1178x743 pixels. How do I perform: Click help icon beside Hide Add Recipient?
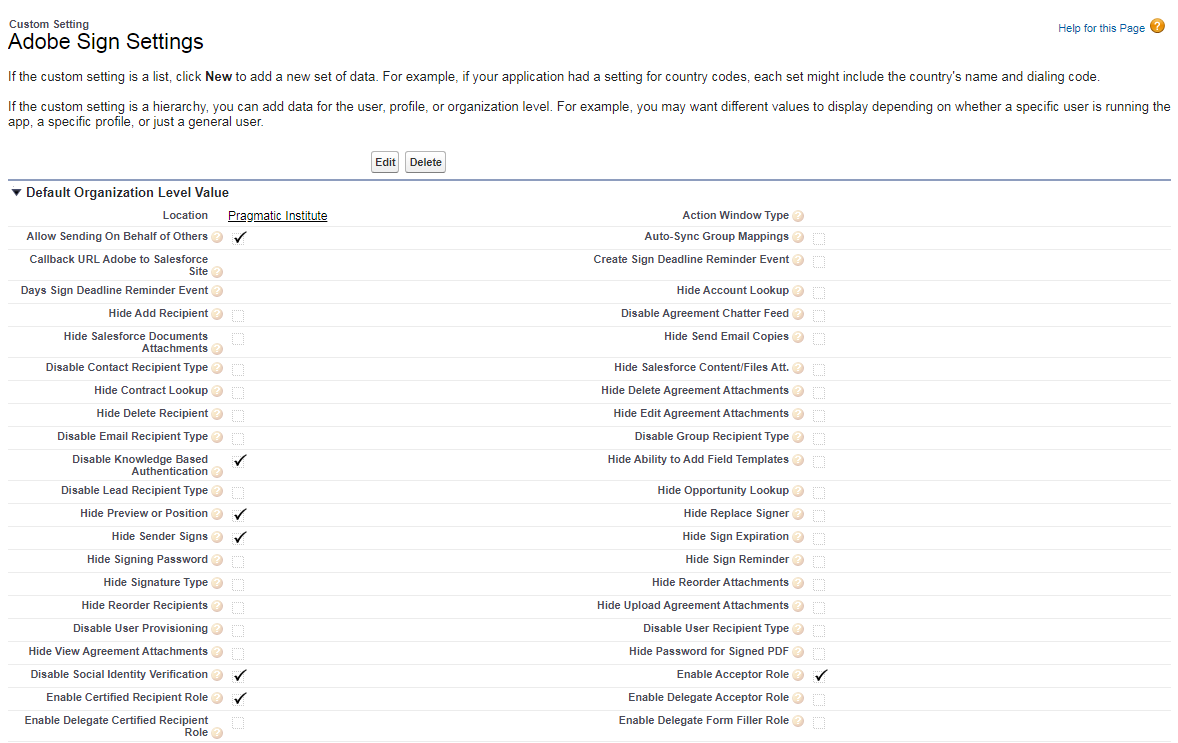[217, 314]
